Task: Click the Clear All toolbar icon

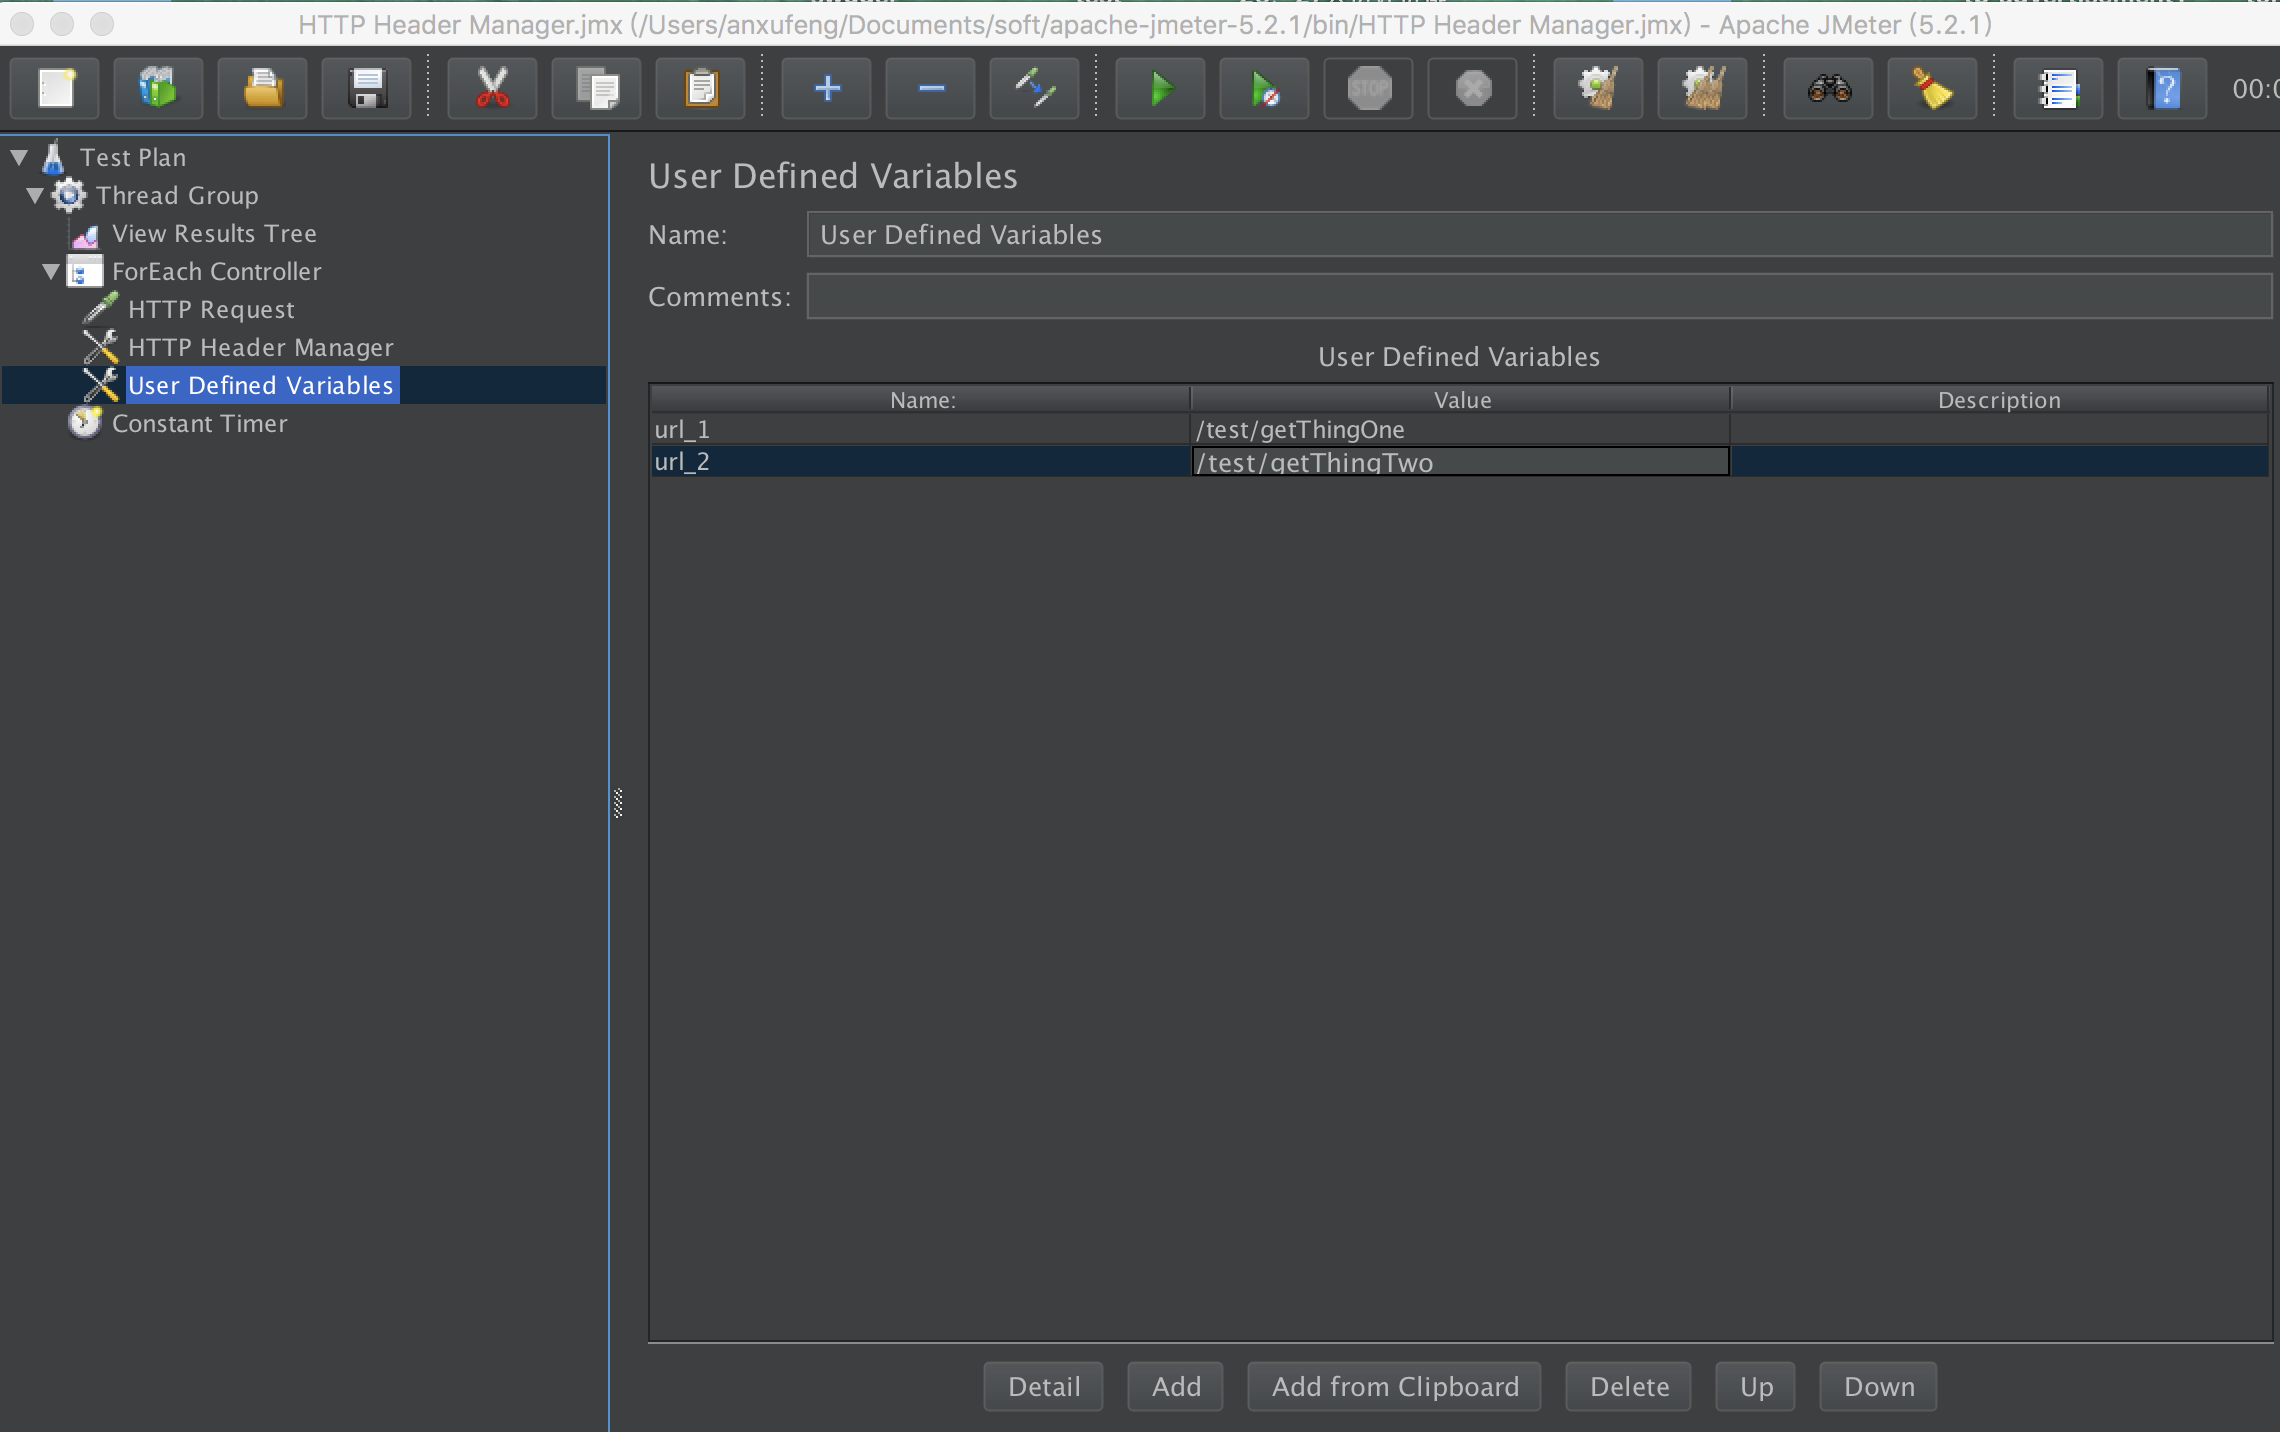Action: [1702, 89]
